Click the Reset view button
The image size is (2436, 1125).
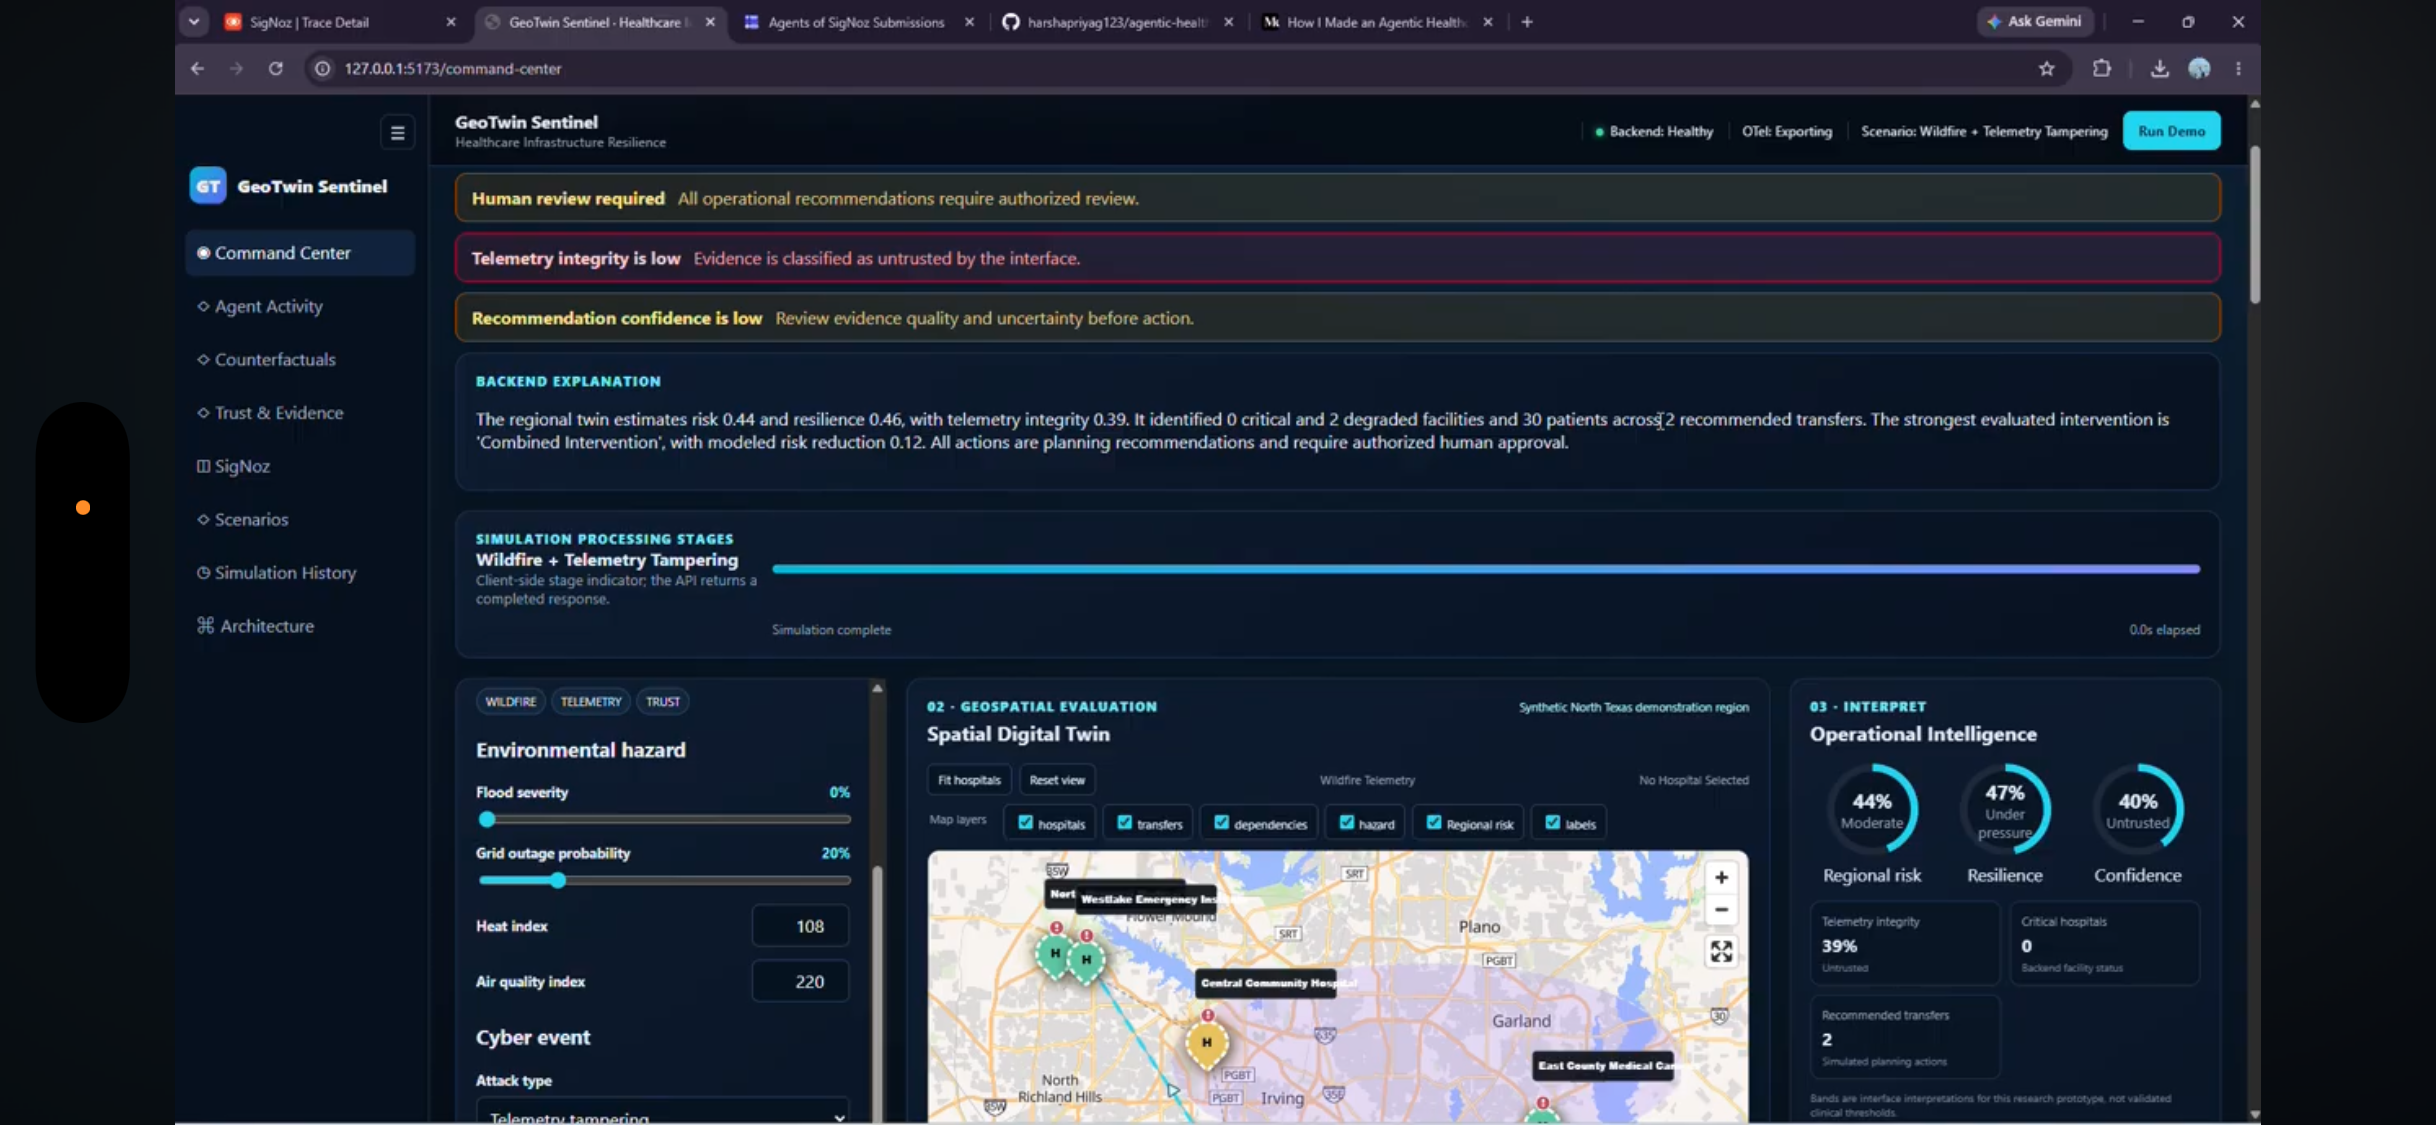1057,780
